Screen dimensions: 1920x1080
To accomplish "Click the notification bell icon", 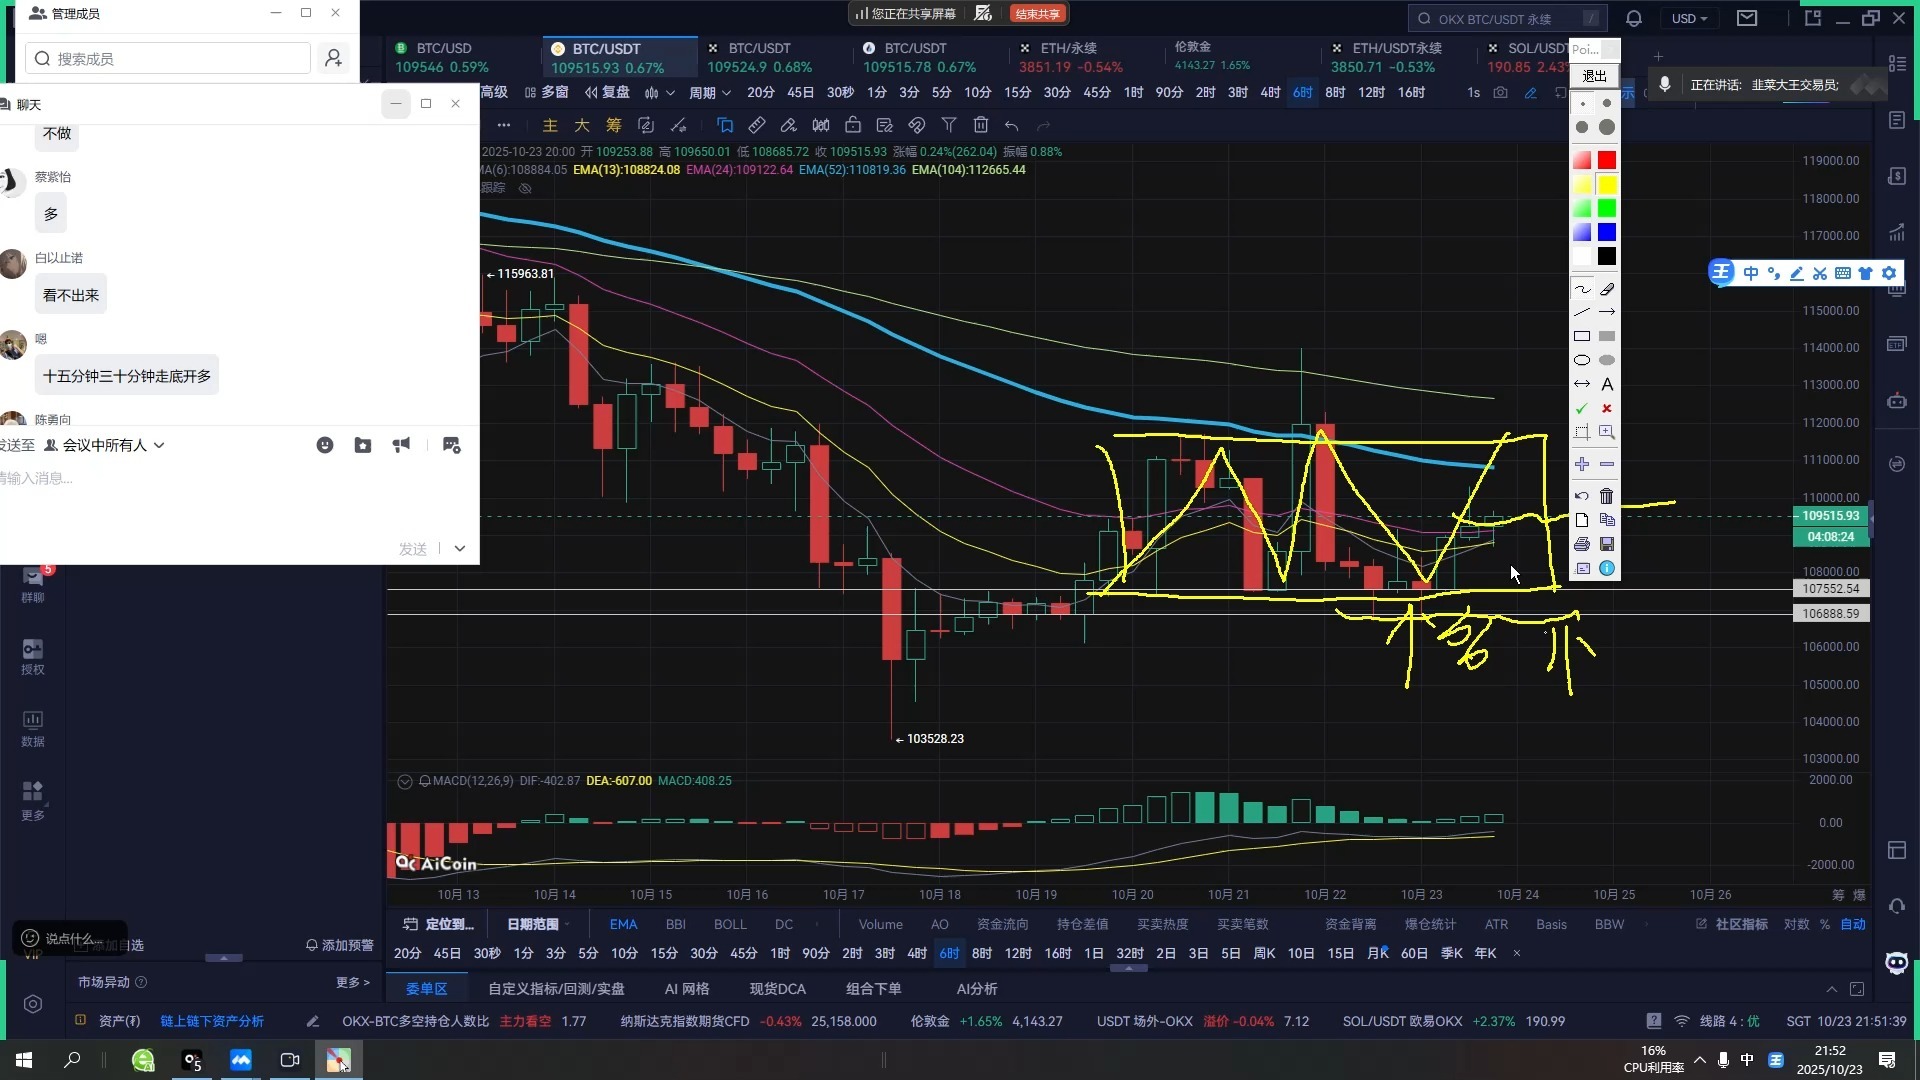I will 1634,18.
